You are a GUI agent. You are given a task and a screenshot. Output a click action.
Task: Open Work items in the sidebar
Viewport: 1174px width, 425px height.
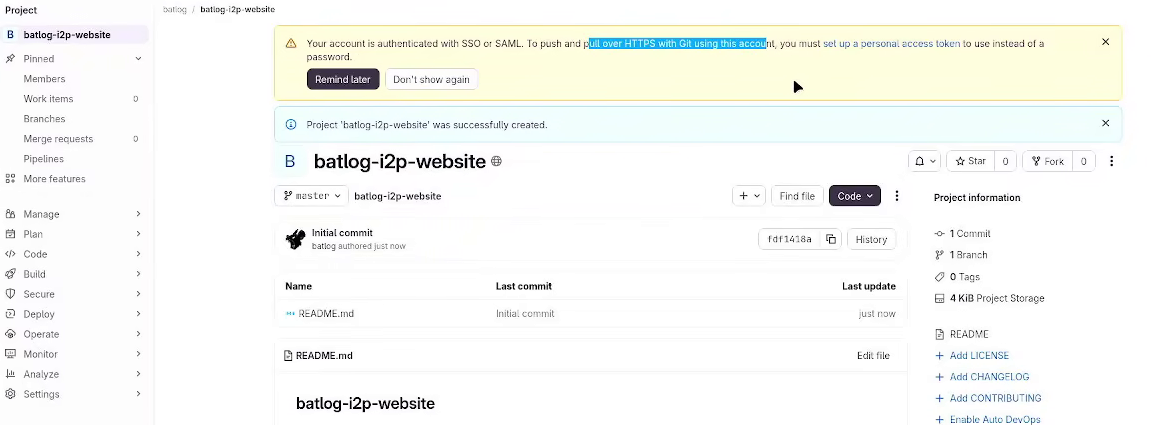click(x=48, y=99)
